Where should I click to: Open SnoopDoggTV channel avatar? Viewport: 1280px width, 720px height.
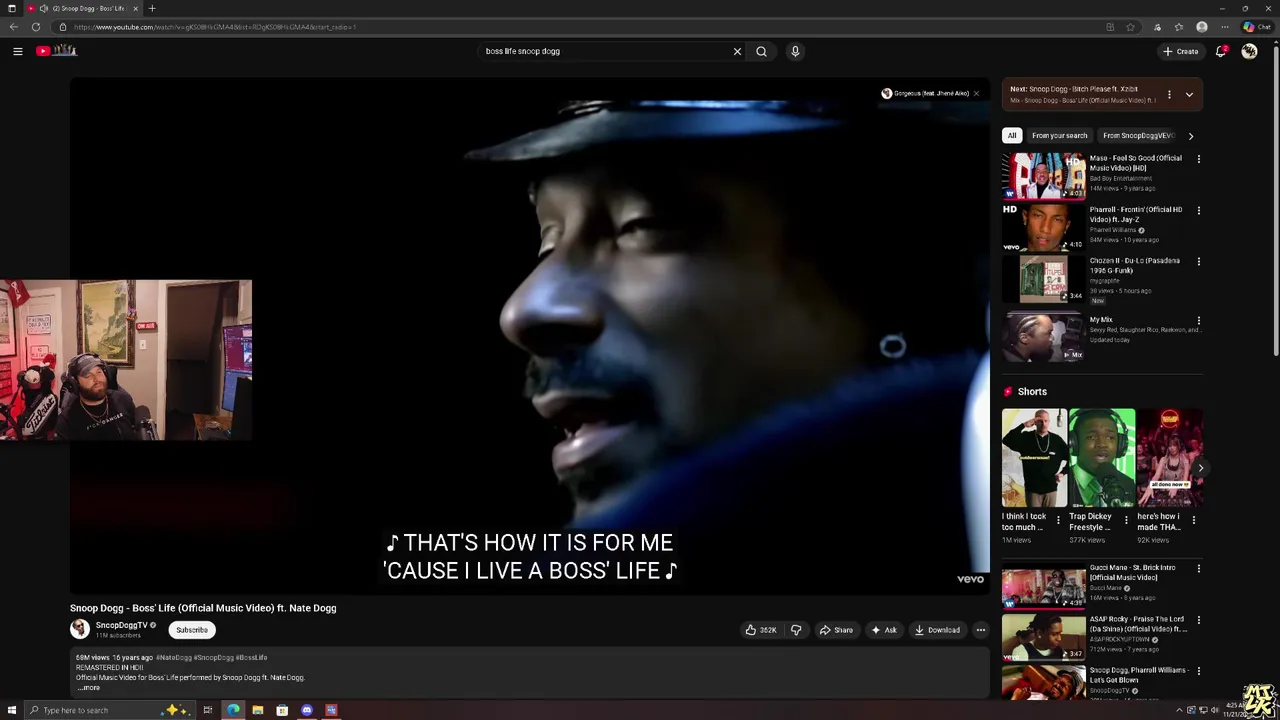[79, 629]
